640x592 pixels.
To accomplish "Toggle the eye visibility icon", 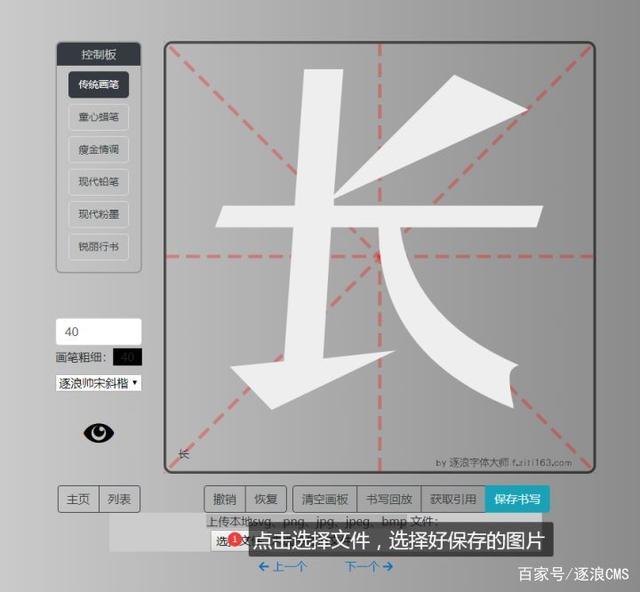I will coord(99,432).
